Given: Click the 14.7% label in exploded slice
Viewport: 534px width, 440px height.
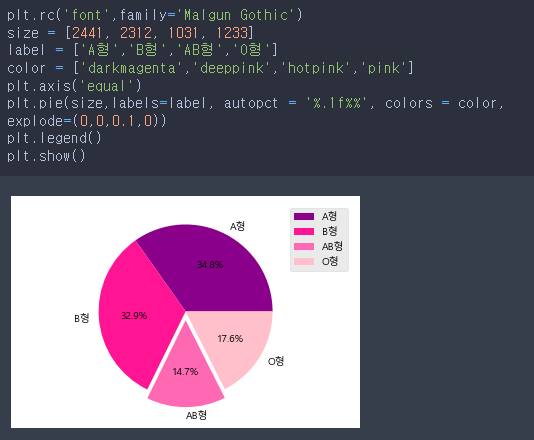Looking at the screenshot, I should click(x=185, y=372).
